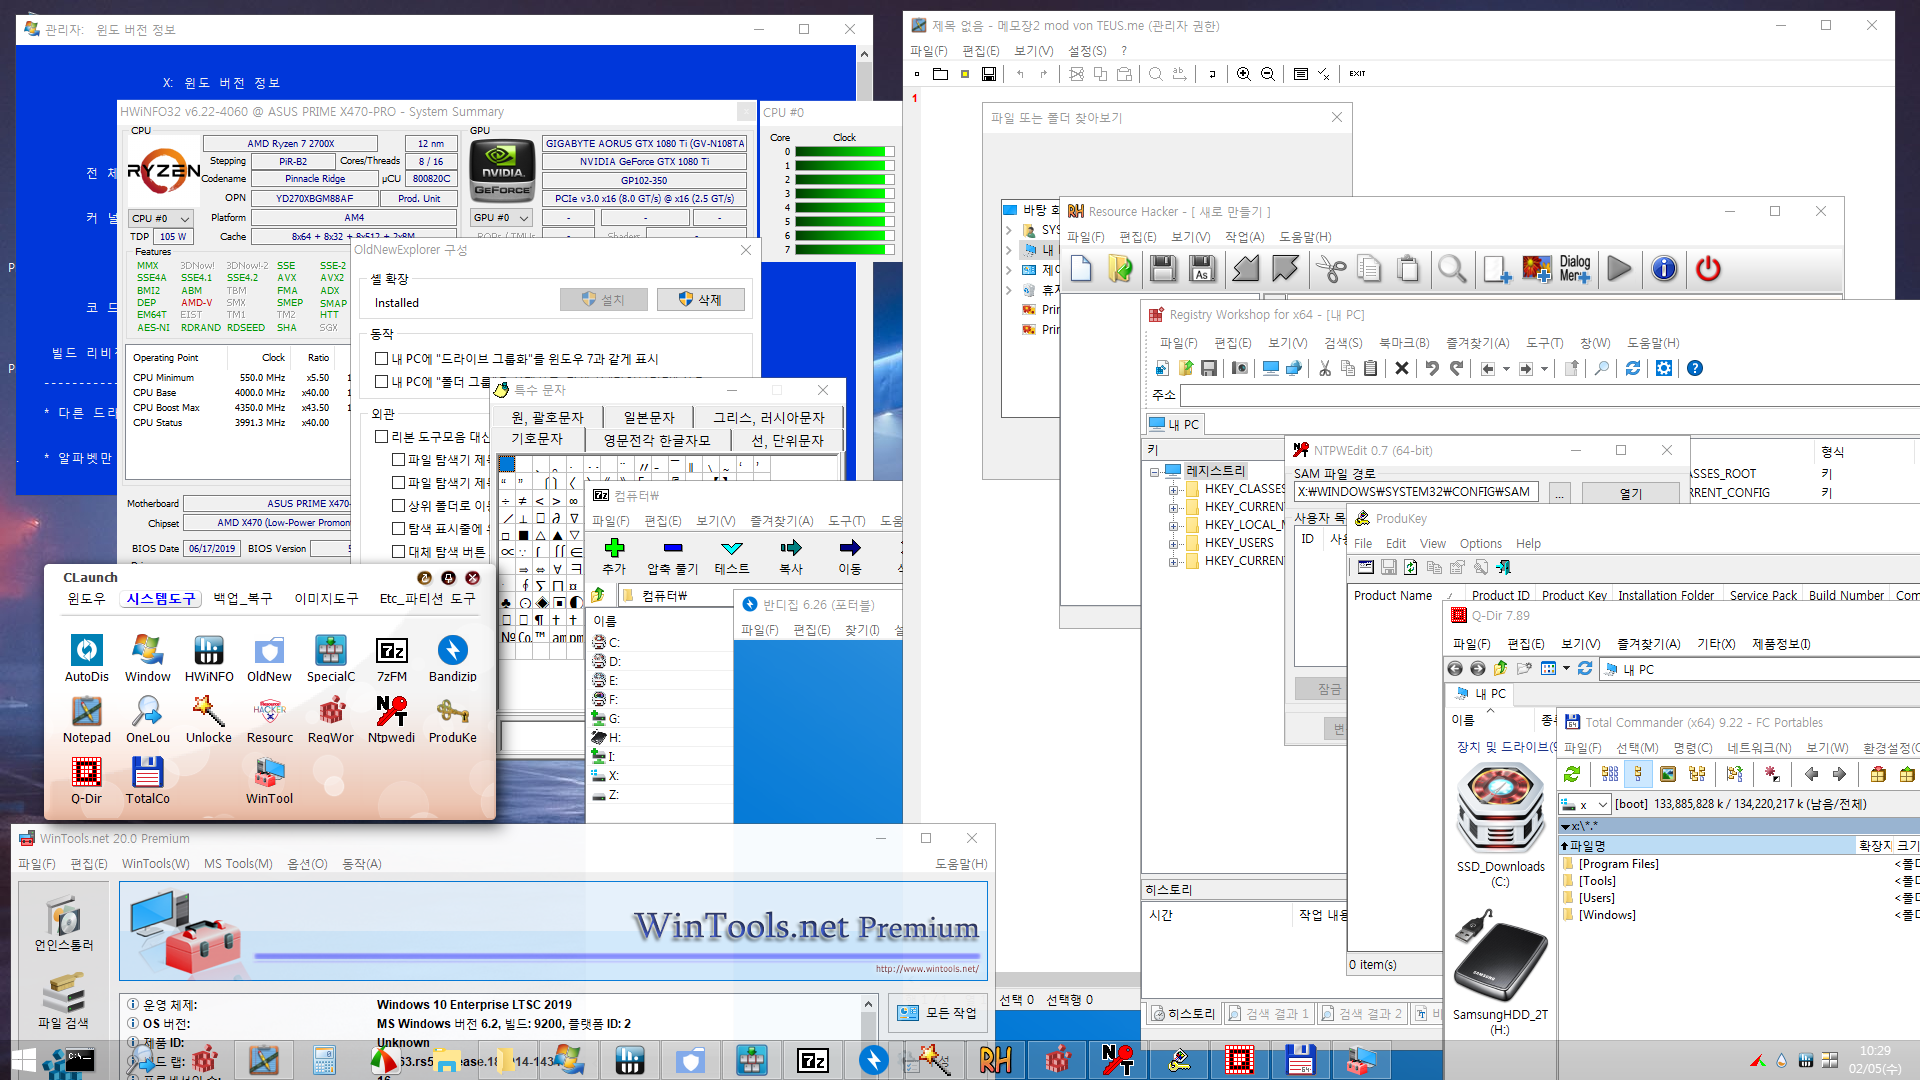Collapse the registry root node in Registry Workshop

pos(1154,471)
